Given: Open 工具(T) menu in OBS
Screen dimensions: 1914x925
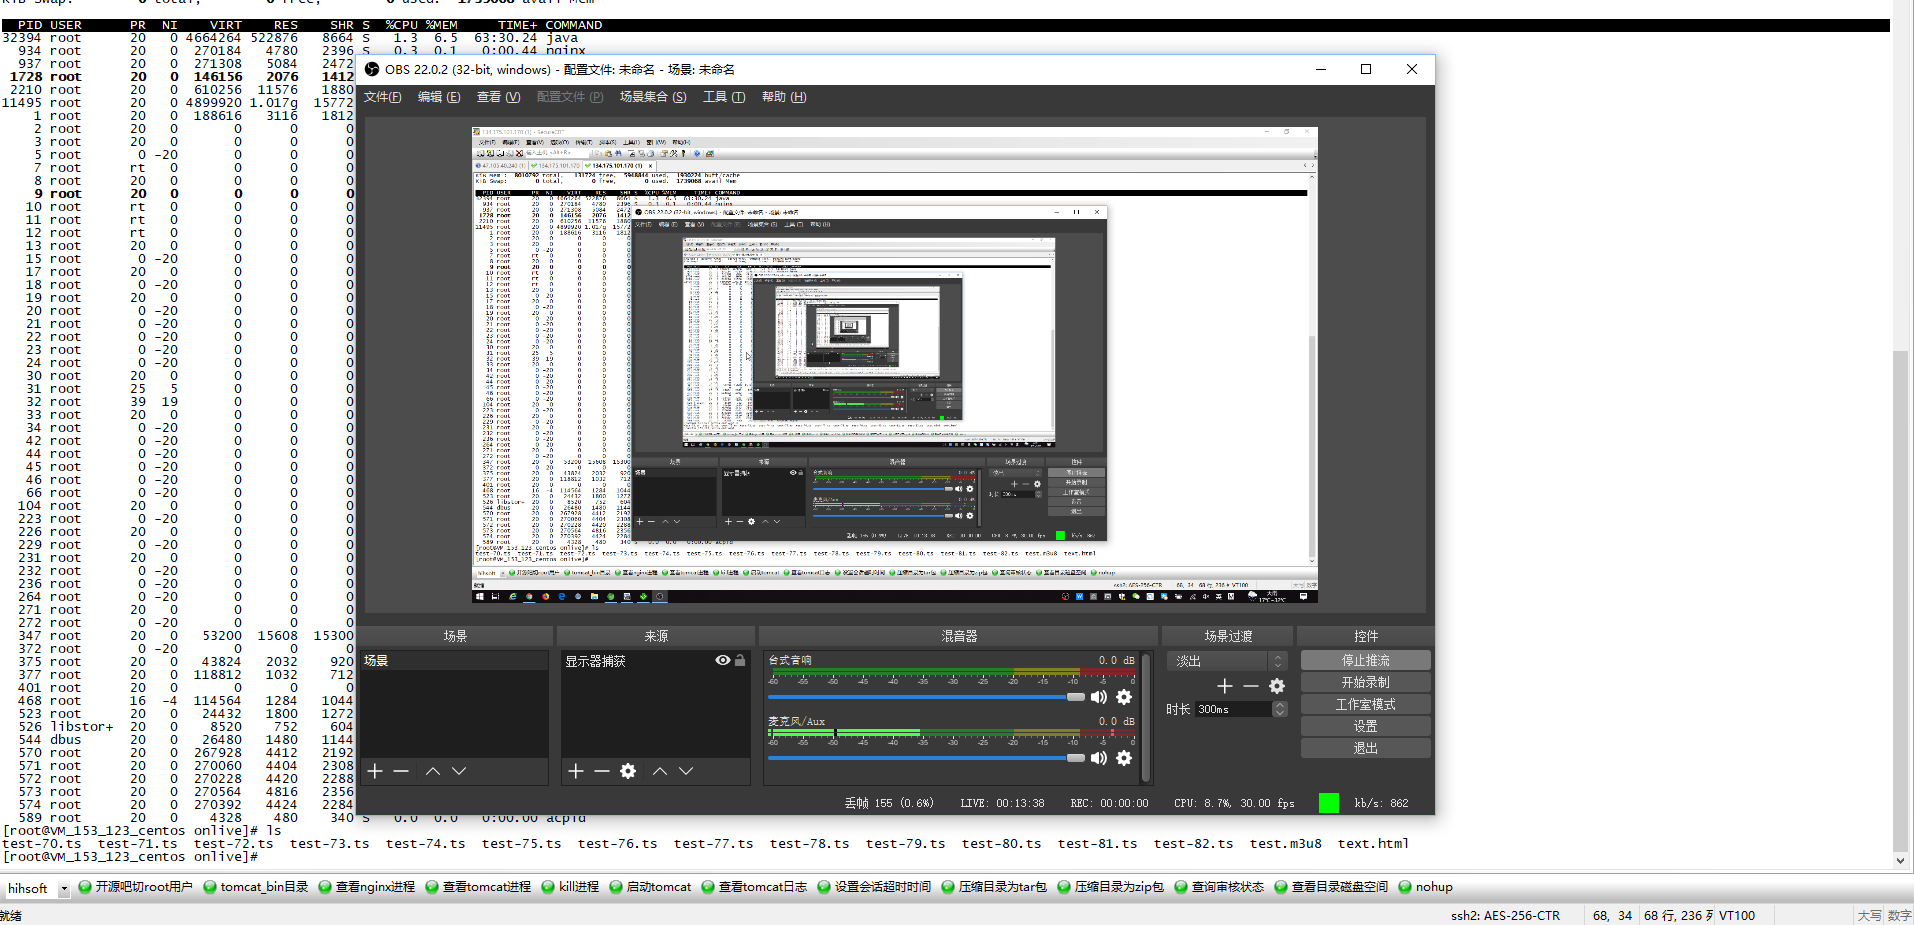Looking at the screenshot, I should click(x=724, y=97).
